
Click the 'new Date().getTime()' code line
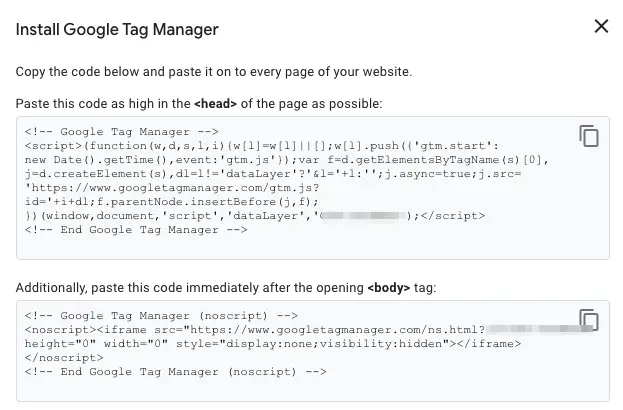(286, 160)
